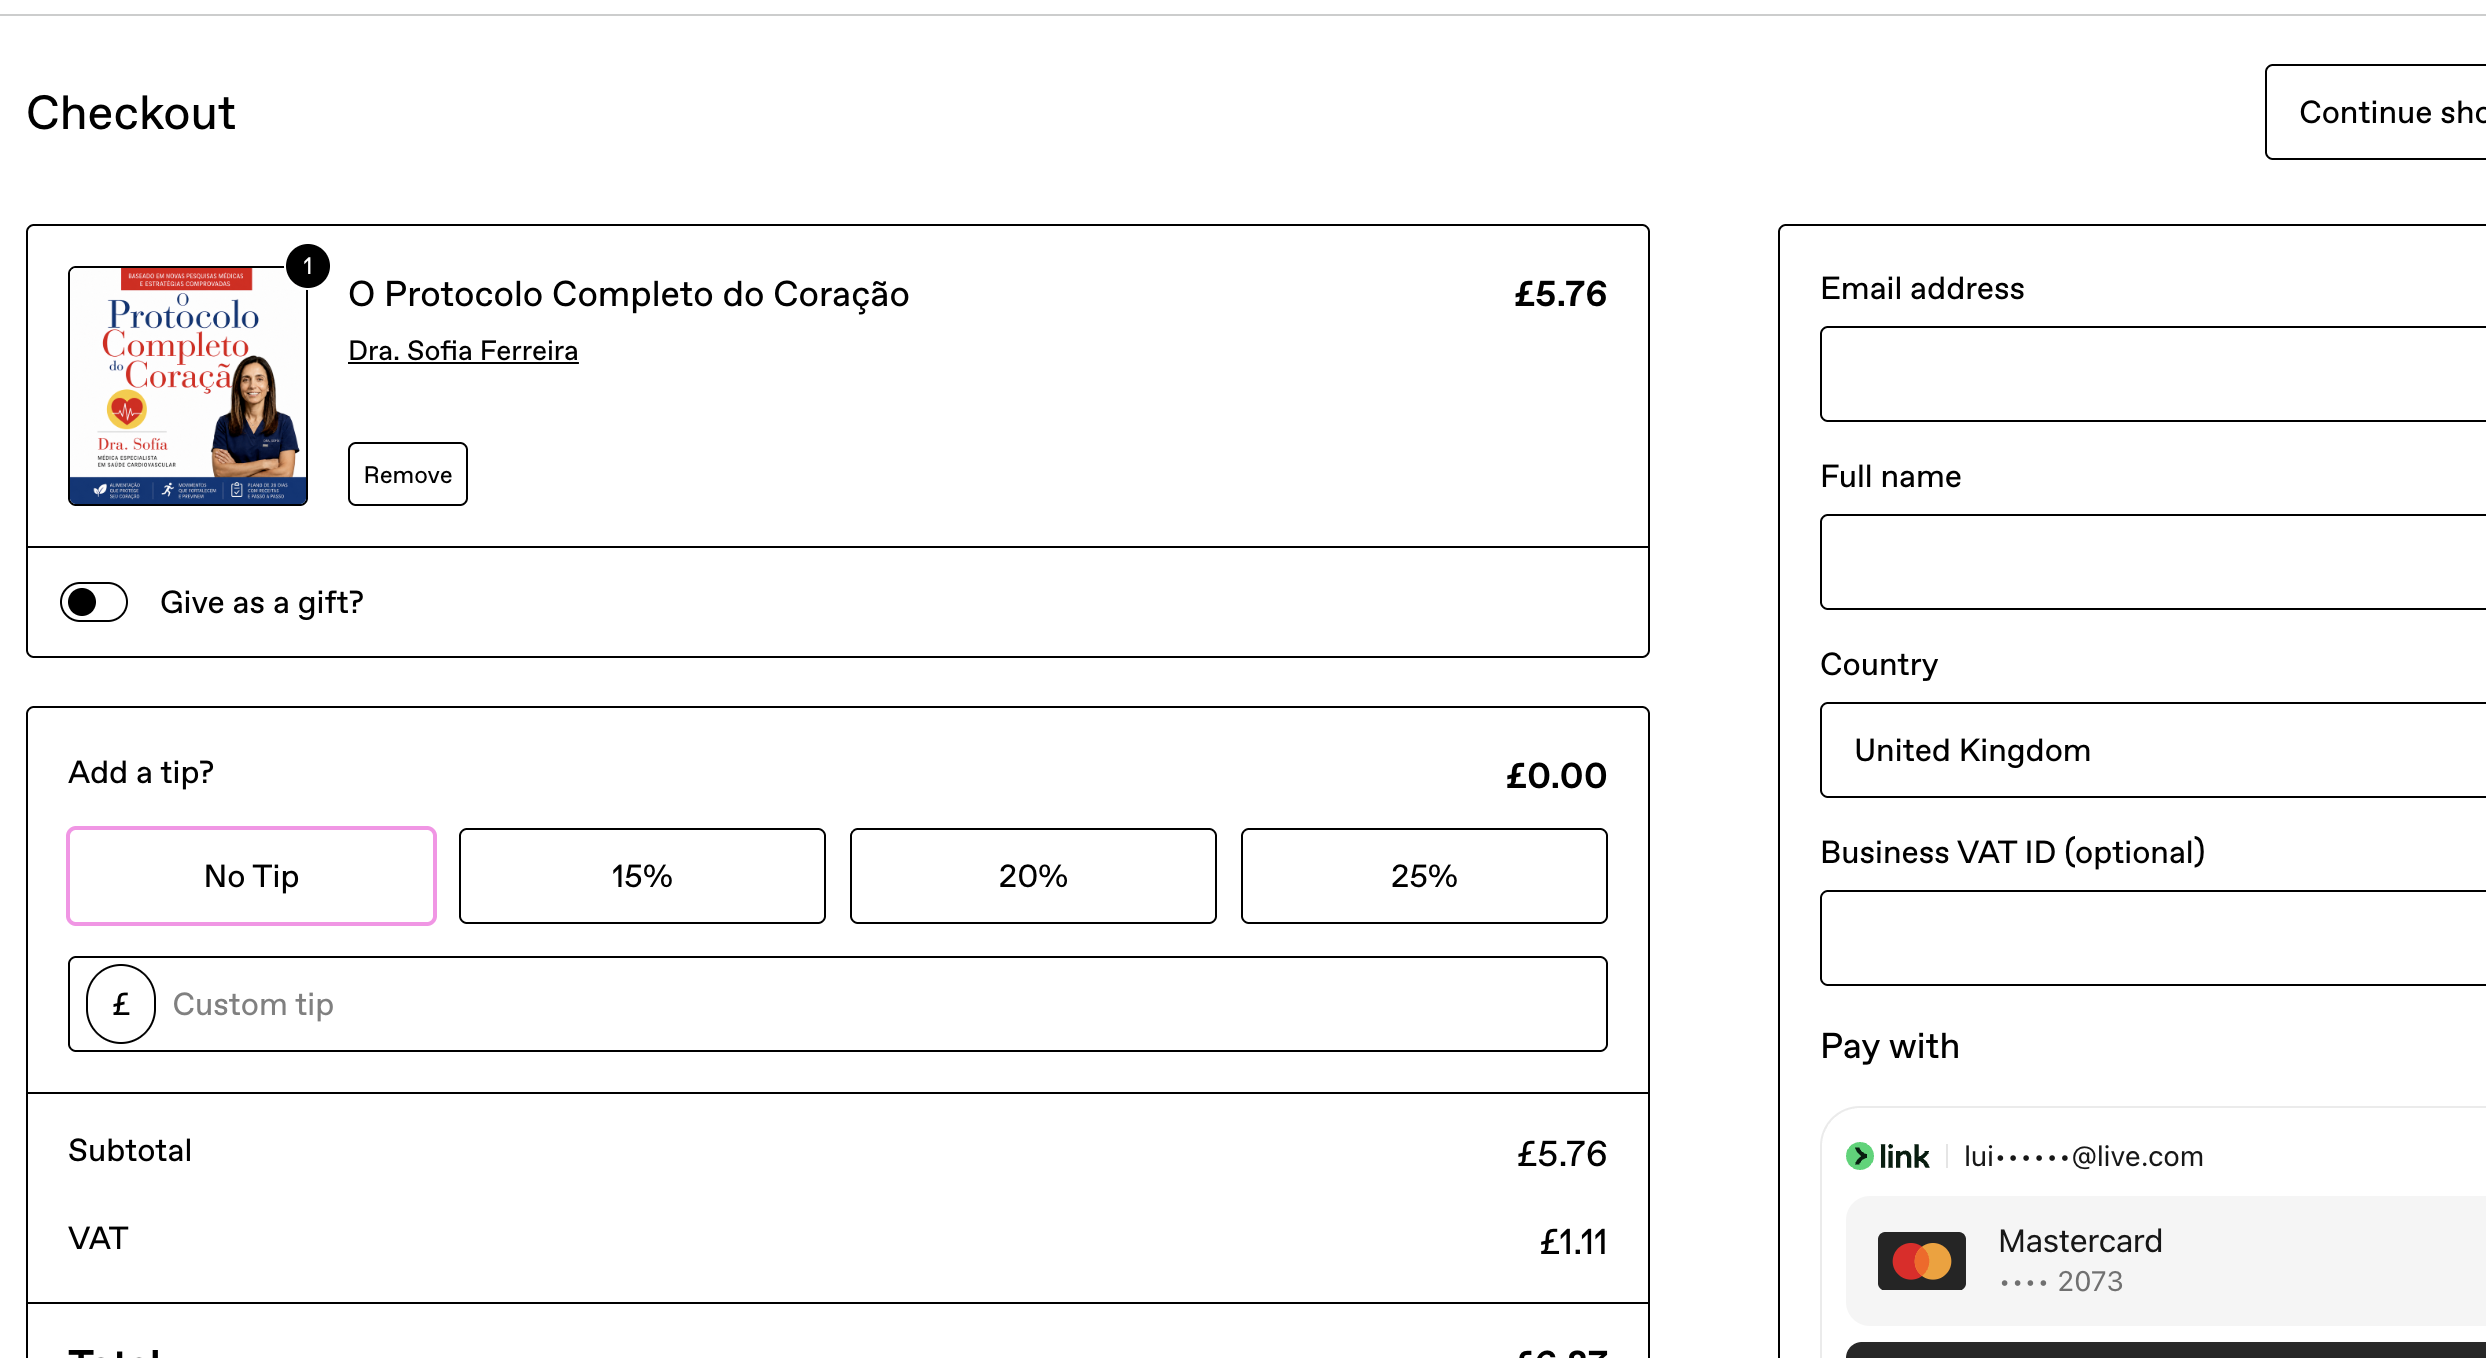Toggle the Give as a gift switch
Screen dimensions: 2486x1358
tap(94, 602)
